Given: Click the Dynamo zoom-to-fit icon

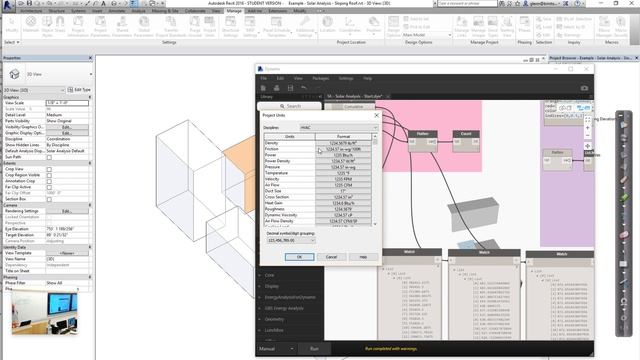Looking at the screenshot, I should point(588,120).
